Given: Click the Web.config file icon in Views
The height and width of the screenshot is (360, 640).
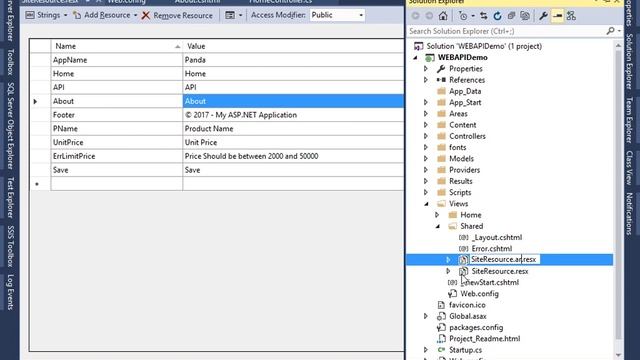Looking at the screenshot, I should click(452, 293).
